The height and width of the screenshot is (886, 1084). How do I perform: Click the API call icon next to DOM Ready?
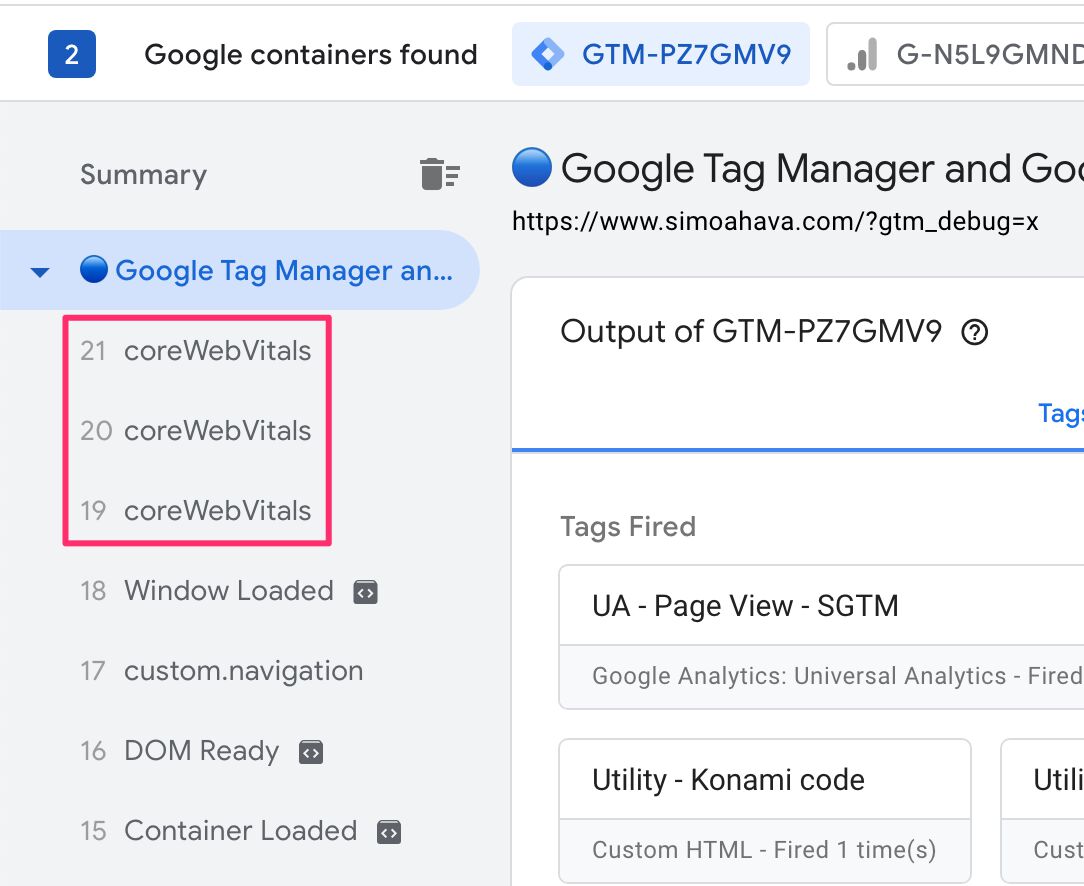coord(311,752)
